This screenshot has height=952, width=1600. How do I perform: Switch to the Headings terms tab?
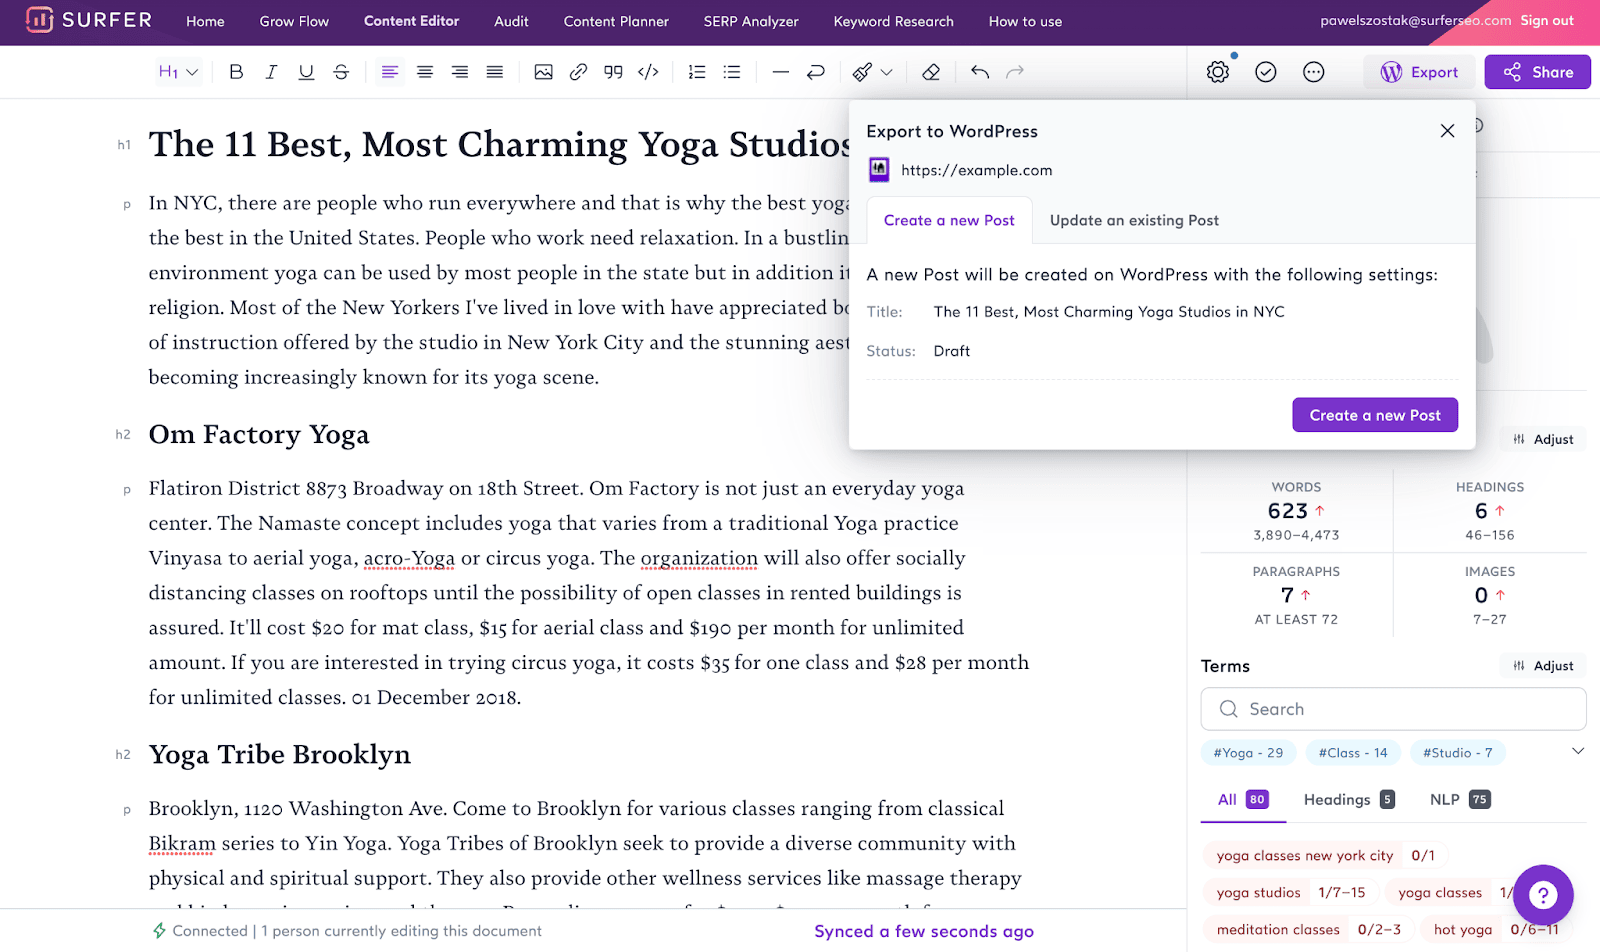[x=1349, y=799]
